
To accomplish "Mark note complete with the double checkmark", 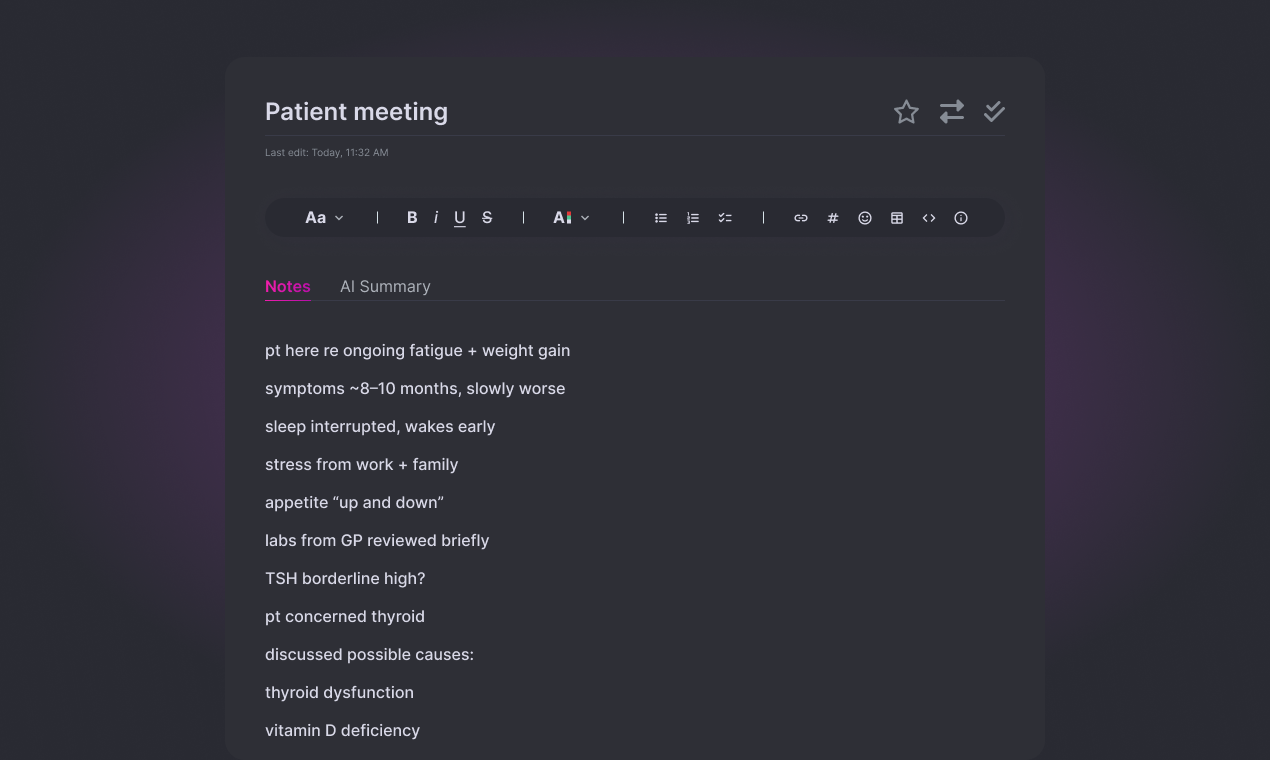I will pyautogui.click(x=993, y=112).
